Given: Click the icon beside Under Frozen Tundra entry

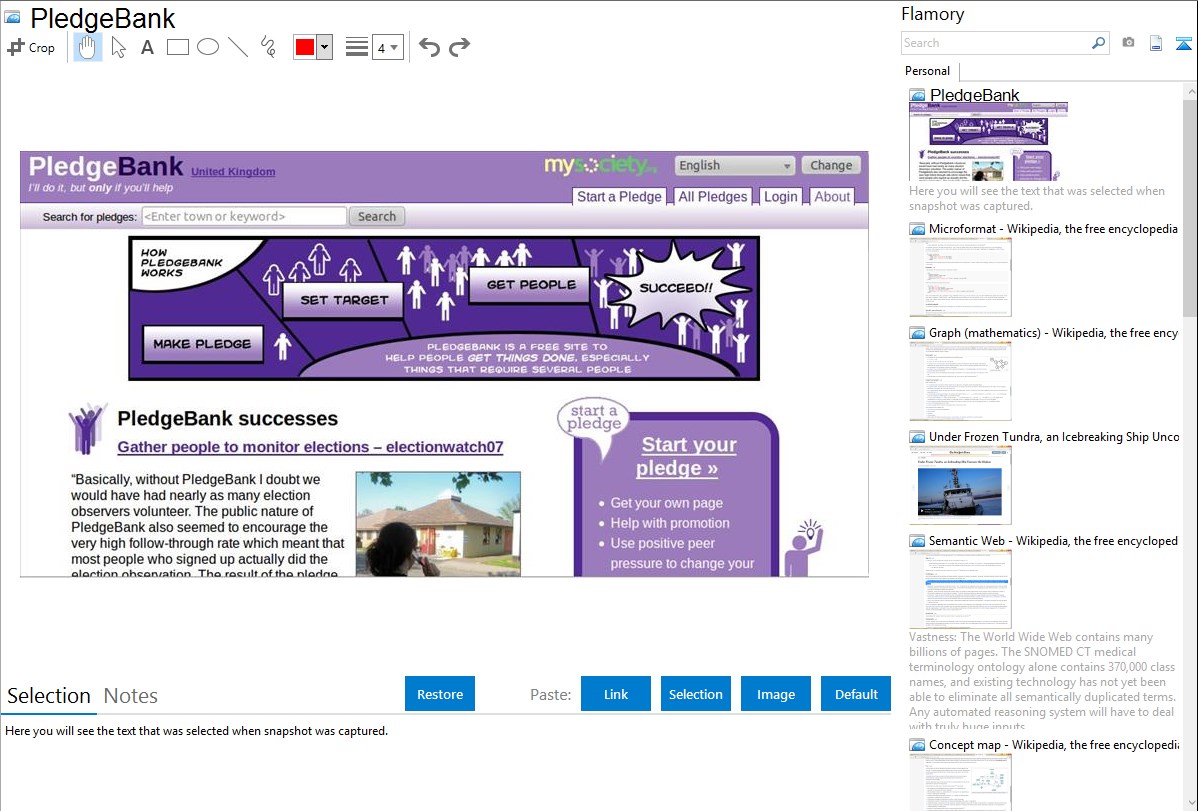Looking at the screenshot, I should (917, 436).
